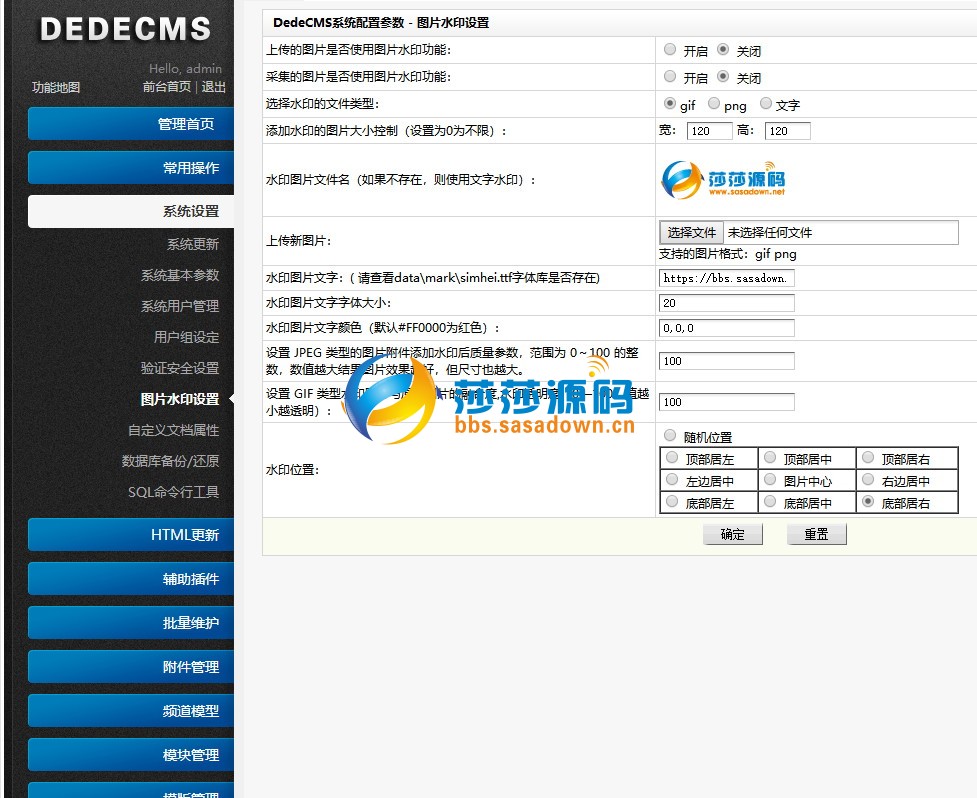Expand 频道模型 menu section

[131, 711]
